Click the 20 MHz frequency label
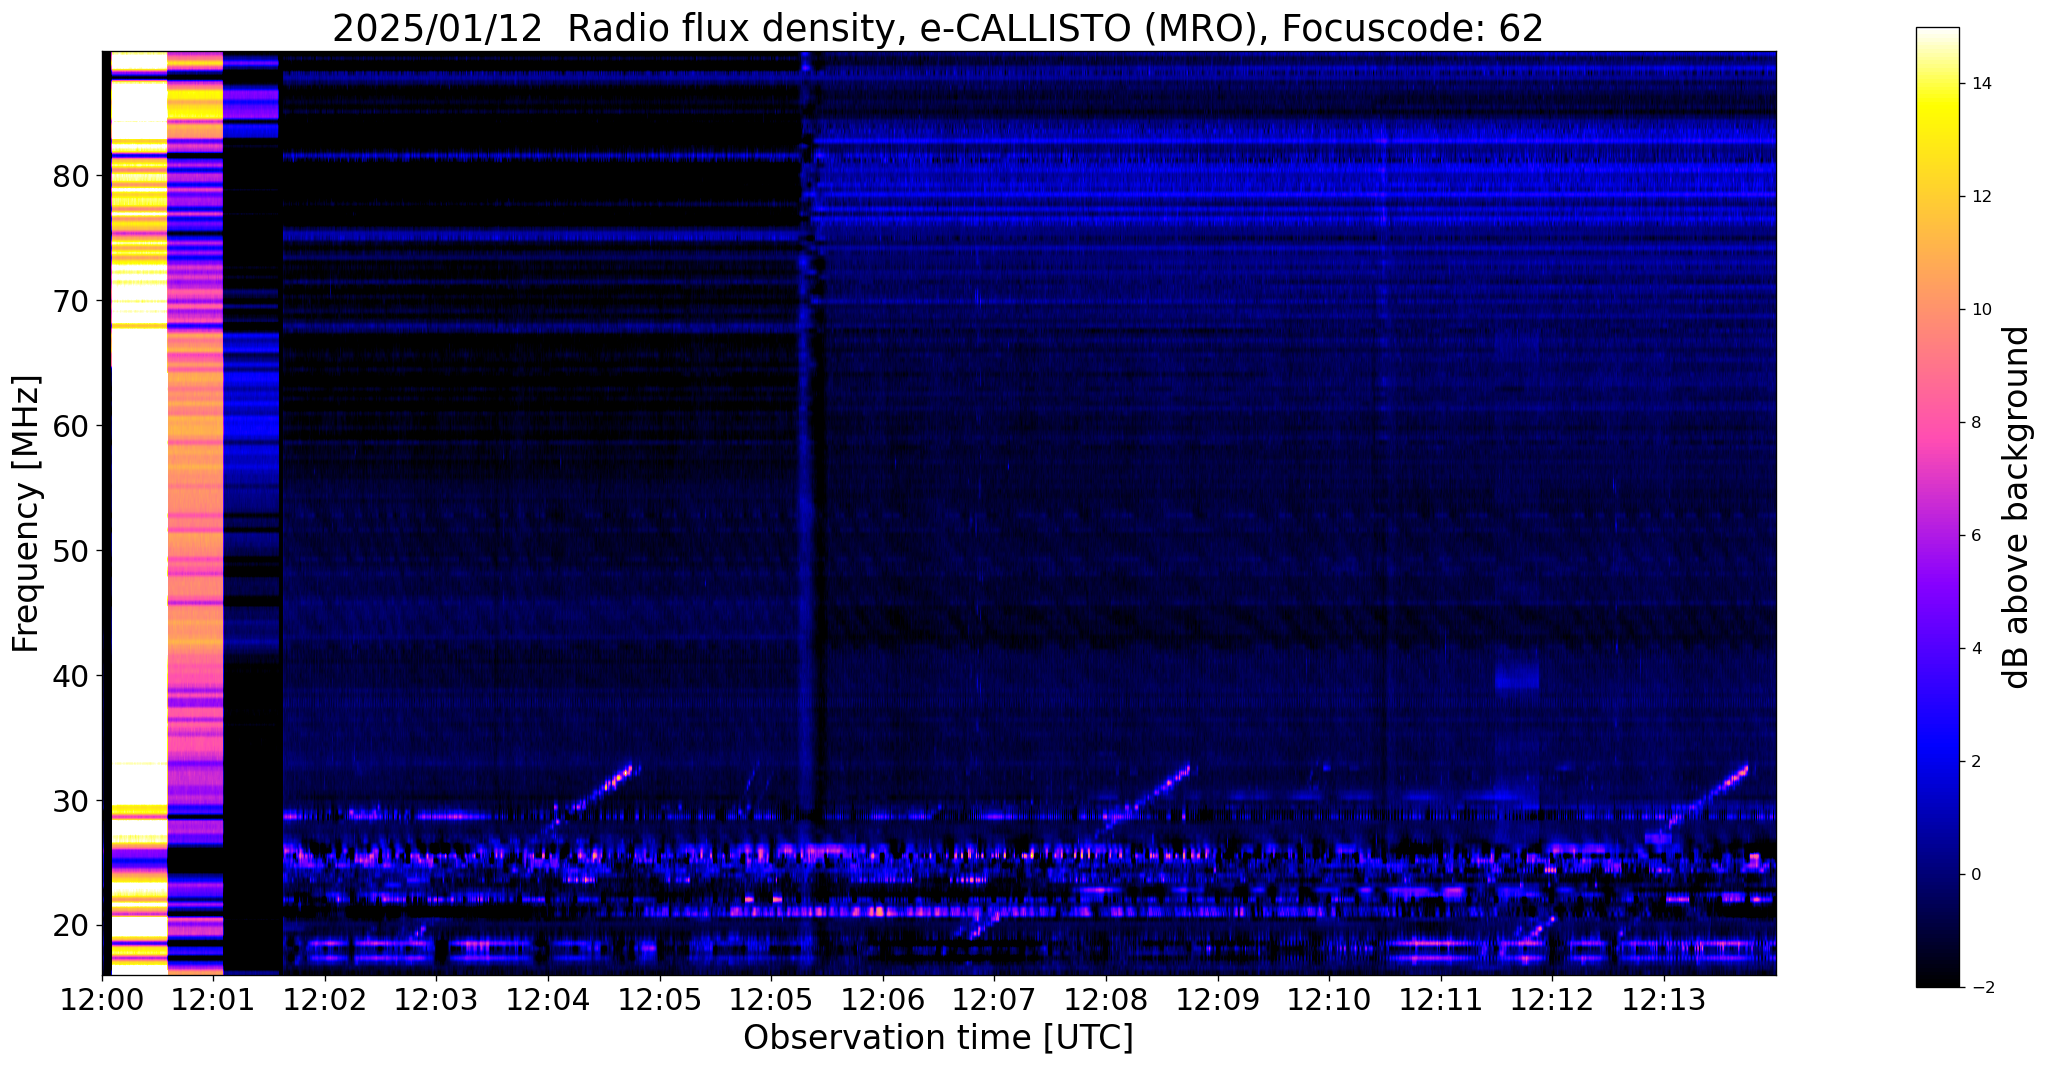 coord(71,926)
